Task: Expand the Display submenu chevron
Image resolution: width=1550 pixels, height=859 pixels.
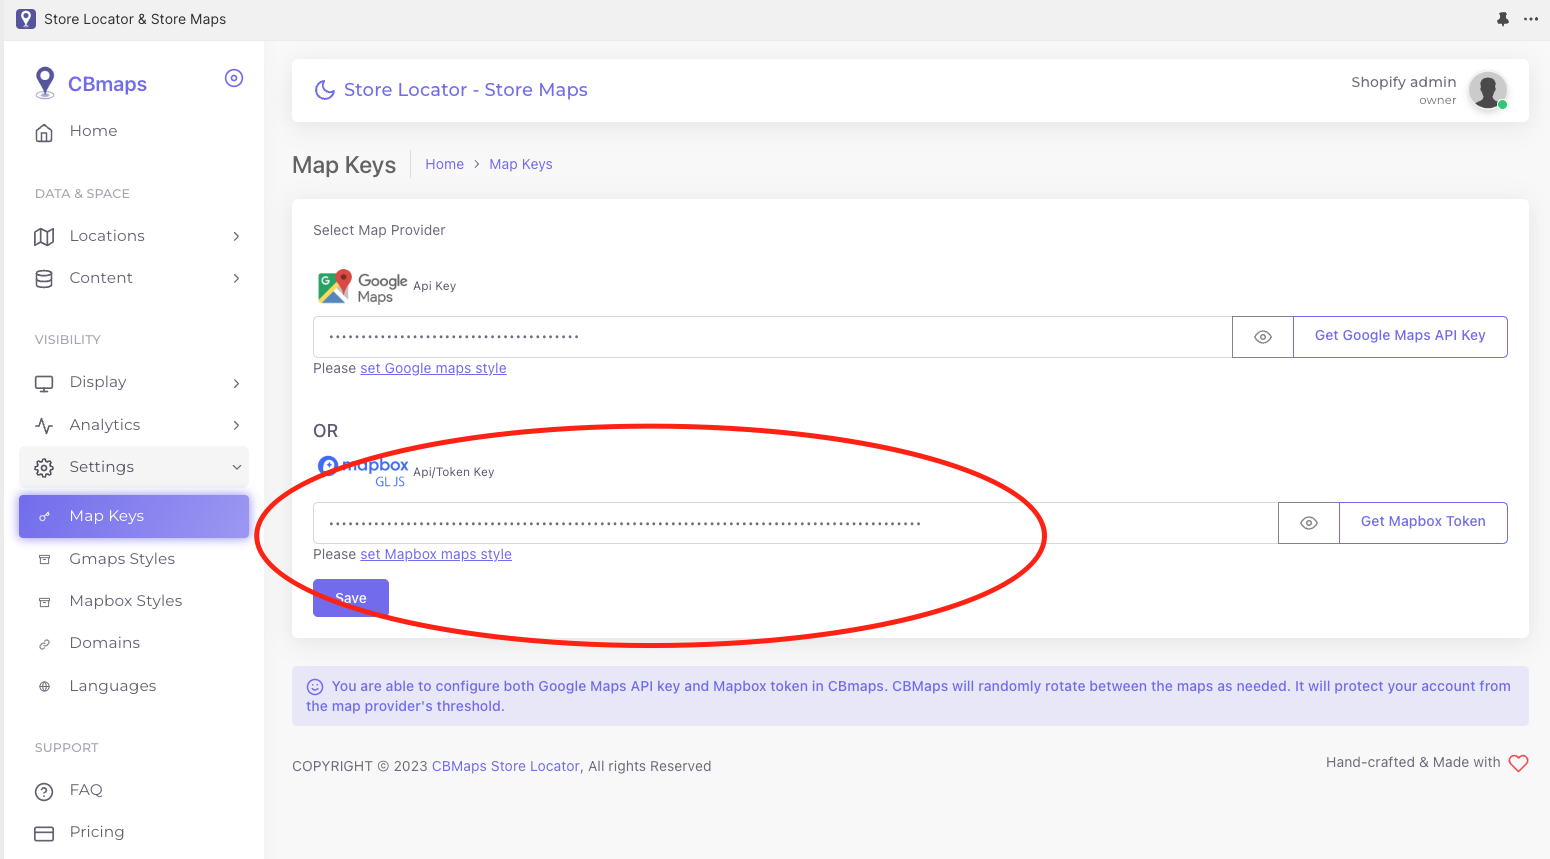Action: pyautogui.click(x=237, y=384)
